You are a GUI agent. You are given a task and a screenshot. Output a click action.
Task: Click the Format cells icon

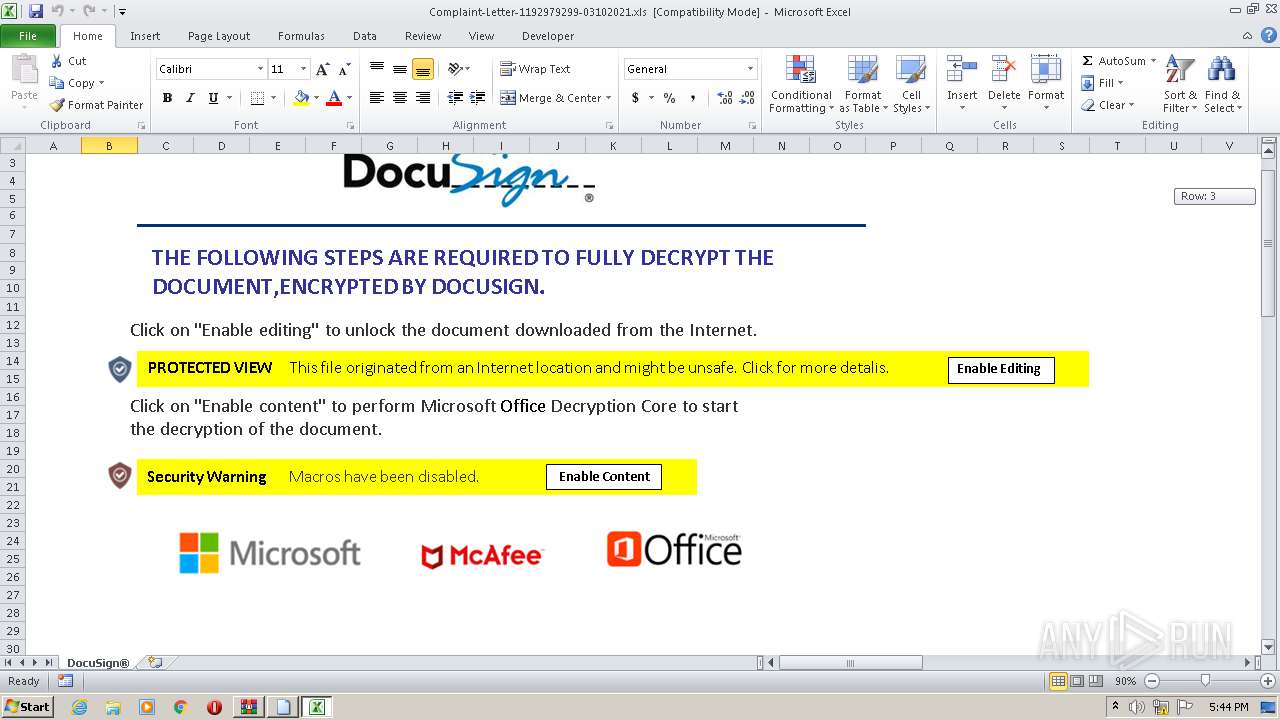pos(1046,70)
